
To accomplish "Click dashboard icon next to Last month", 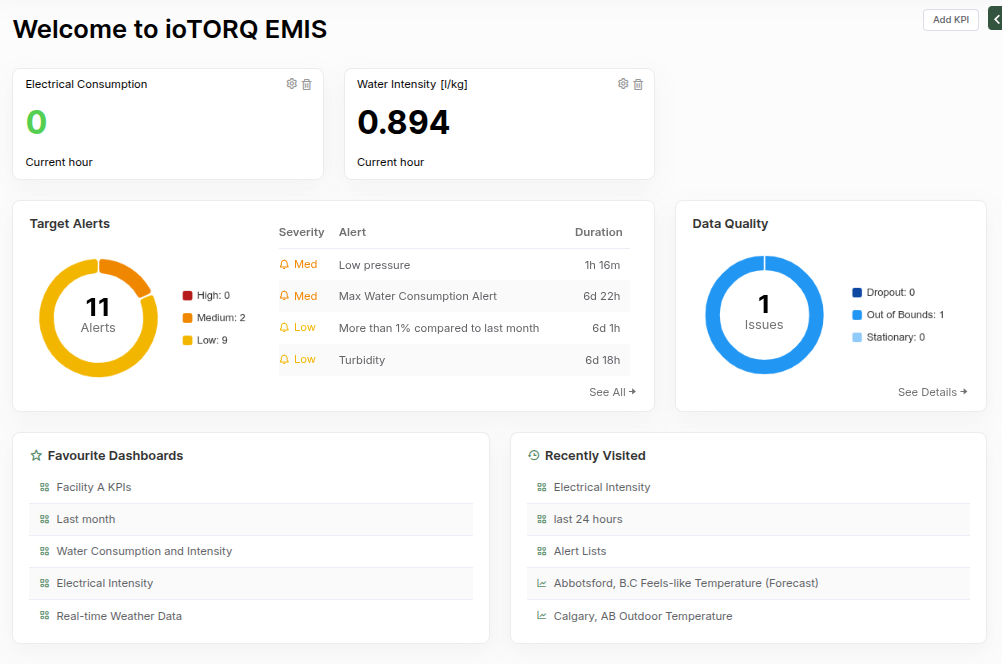I will click(x=45, y=519).
